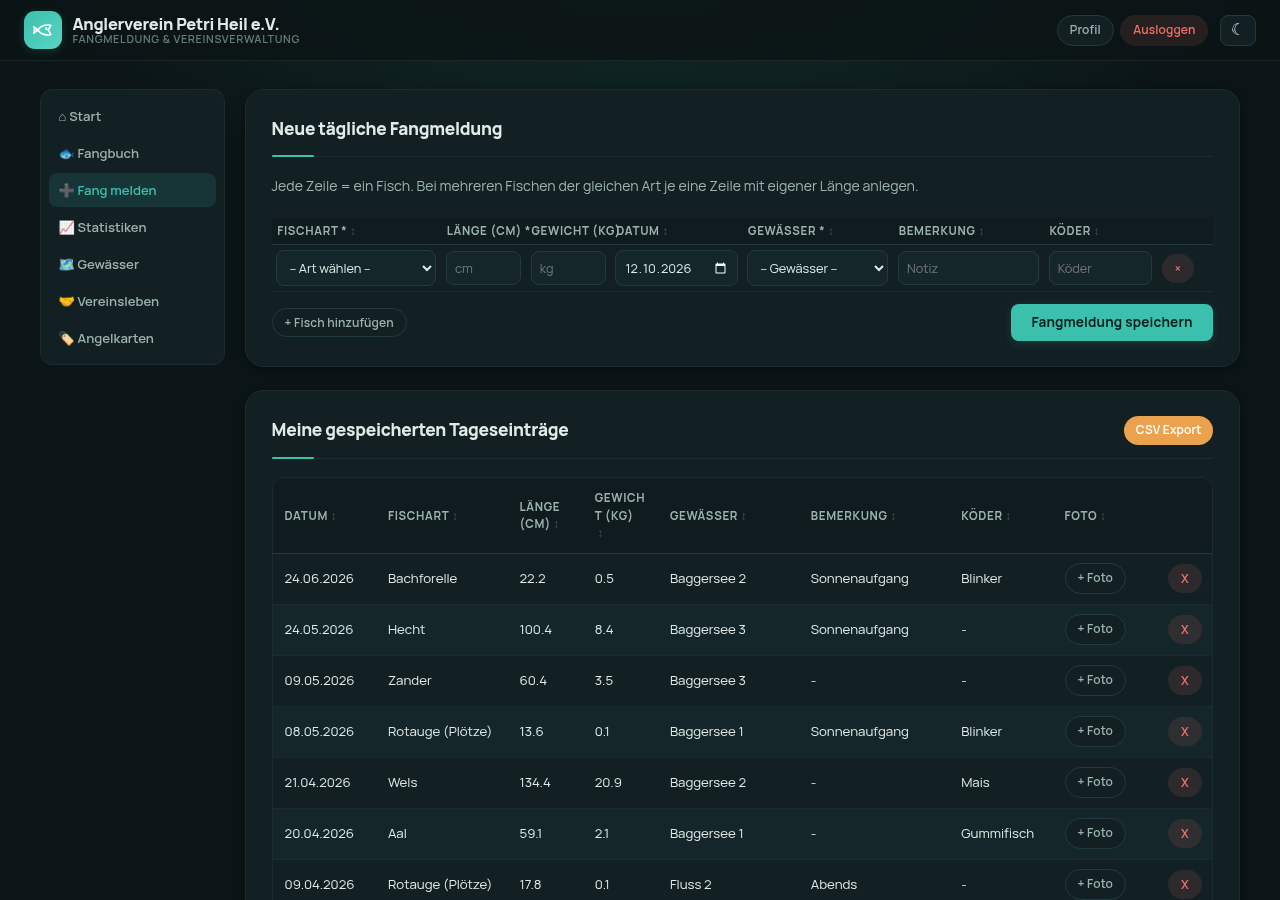Open Fangbuch from the sidebar
This screenshot has width=1280, height=900.
pos(132,153)
